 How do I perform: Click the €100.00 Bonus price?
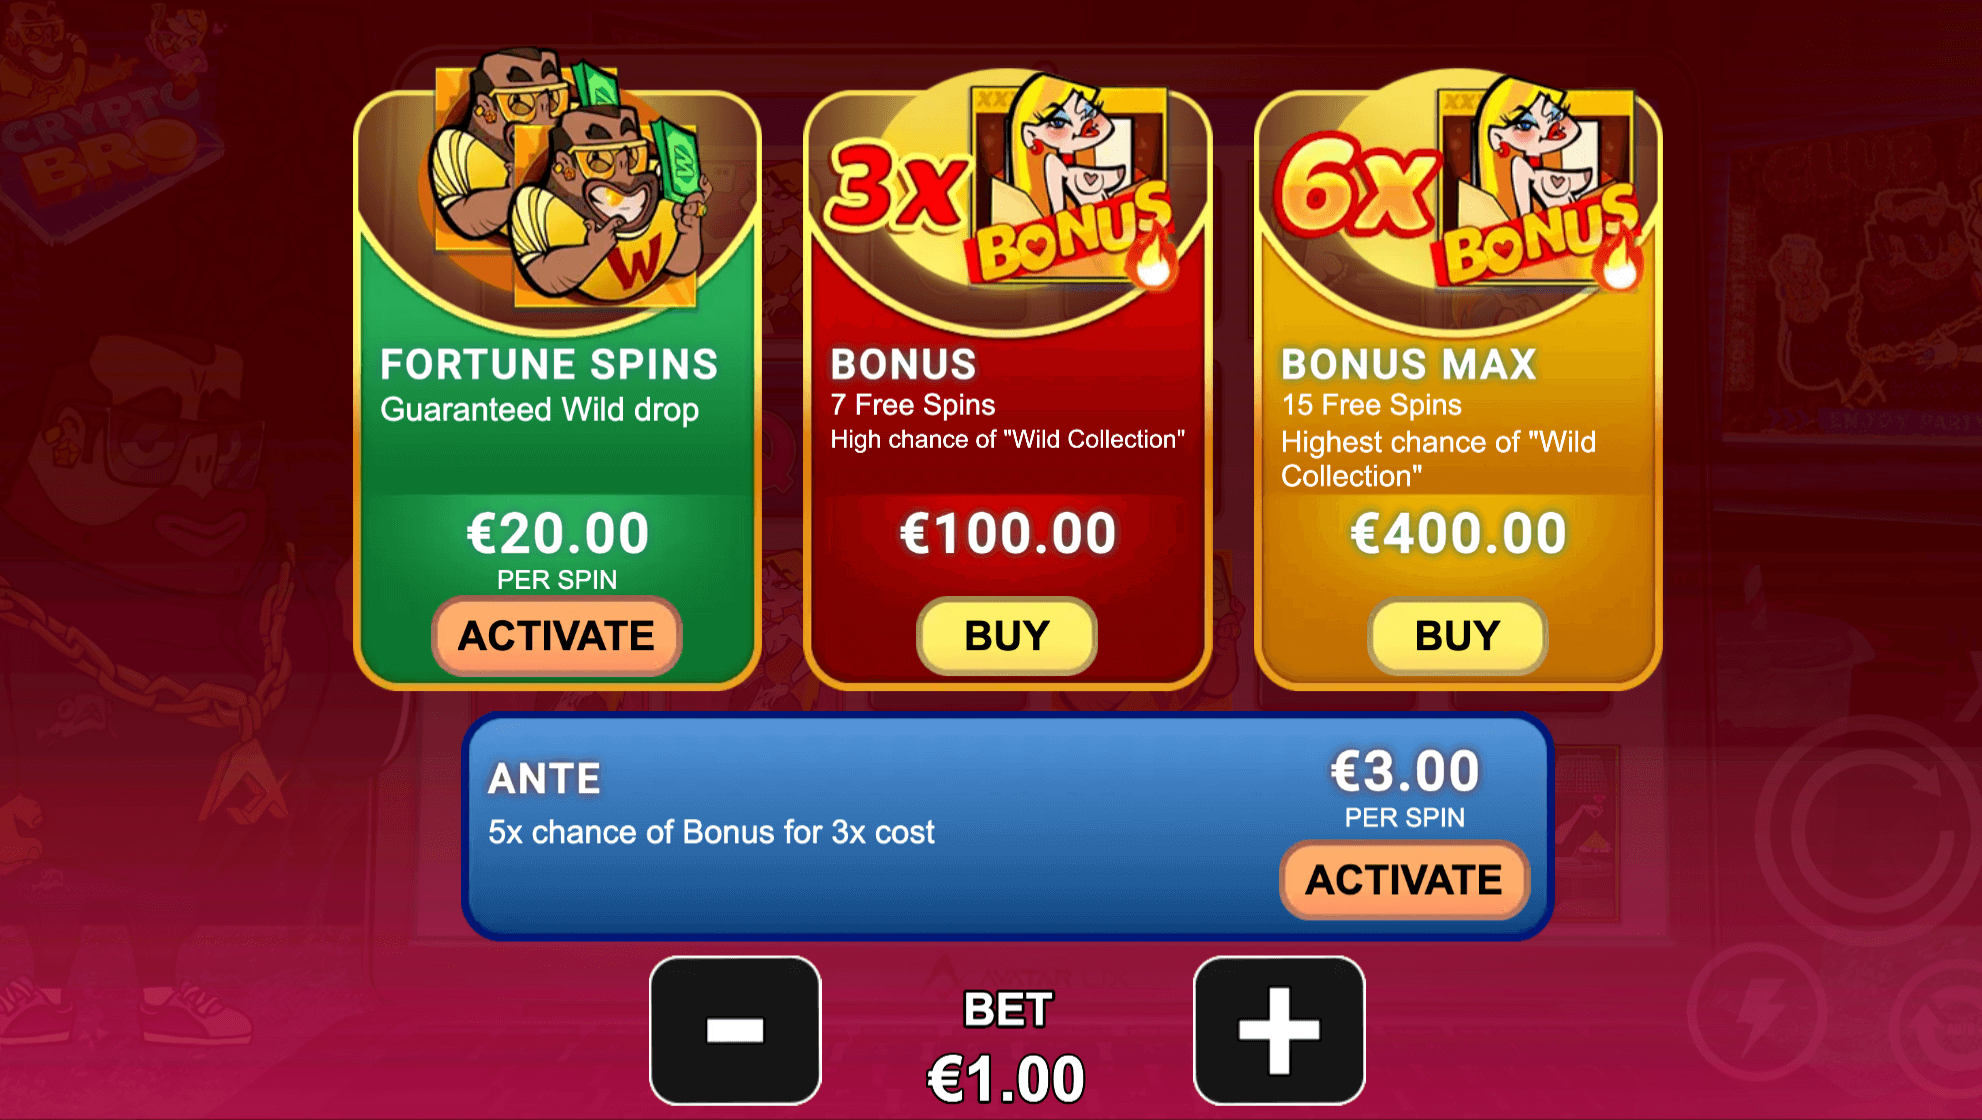(1007, 533)
